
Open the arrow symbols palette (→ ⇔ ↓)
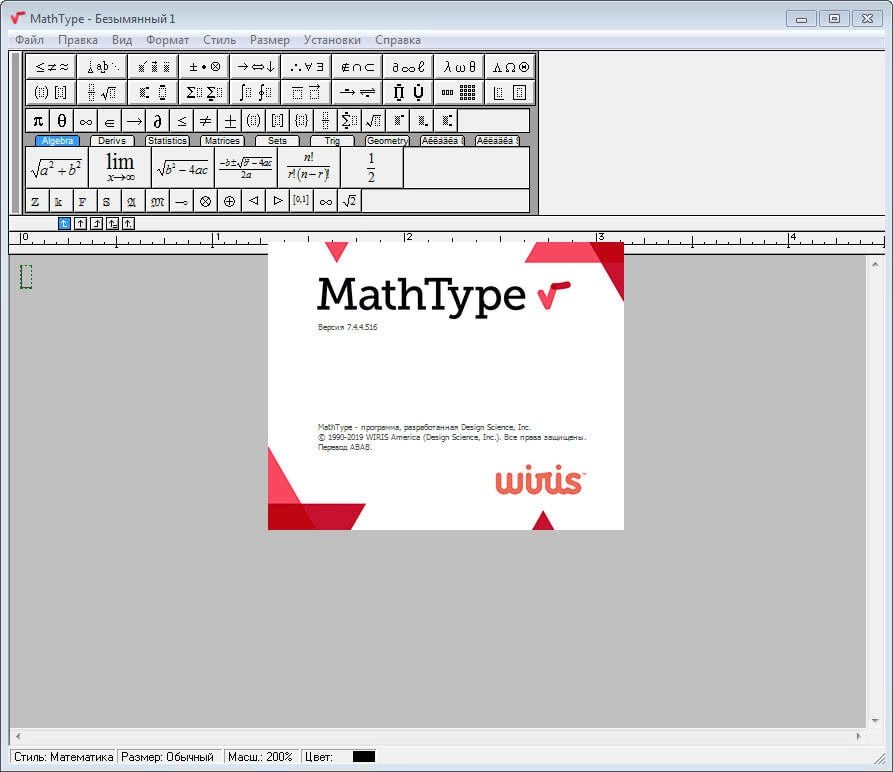coord(255,67)
